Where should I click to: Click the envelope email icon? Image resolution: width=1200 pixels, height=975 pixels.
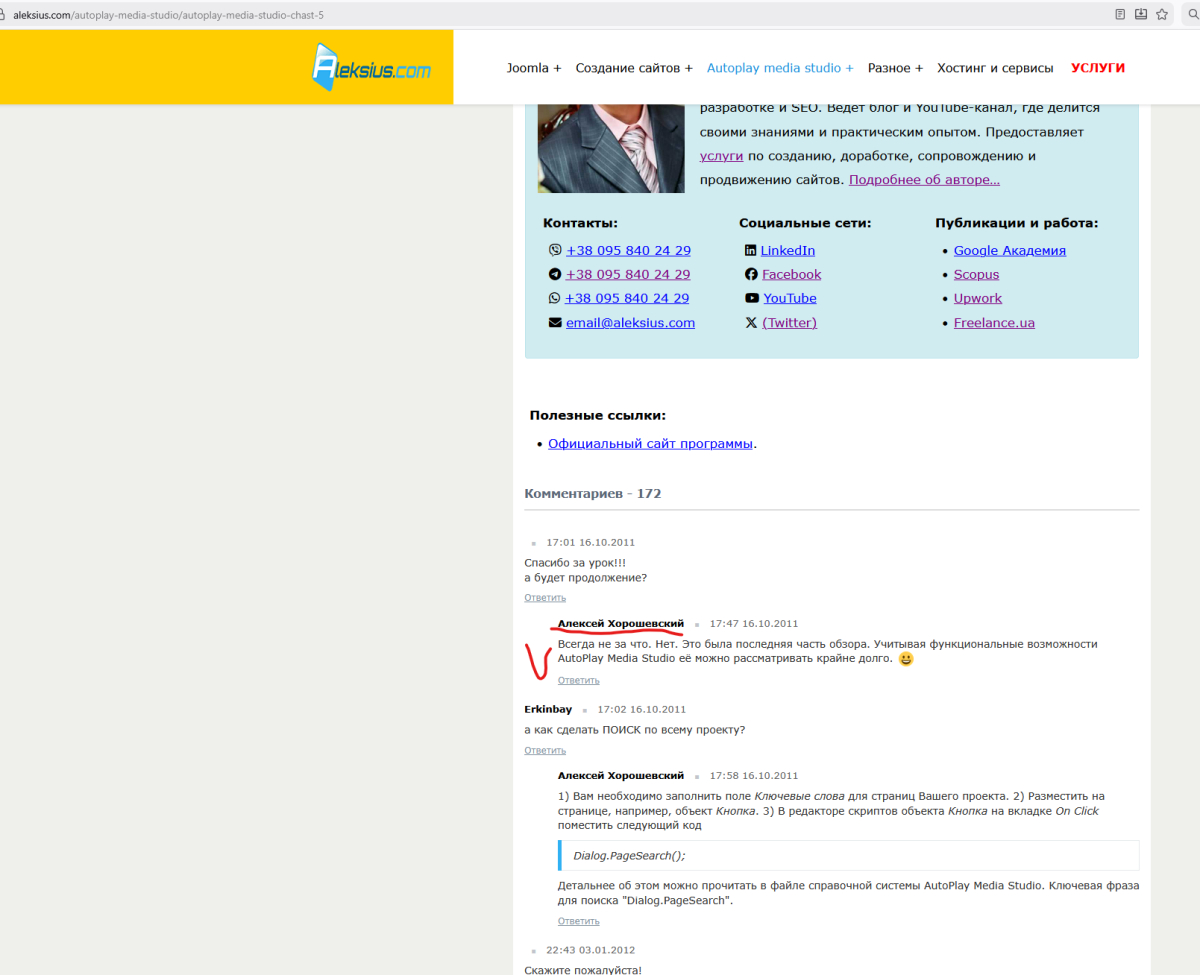tap(555, 323)
